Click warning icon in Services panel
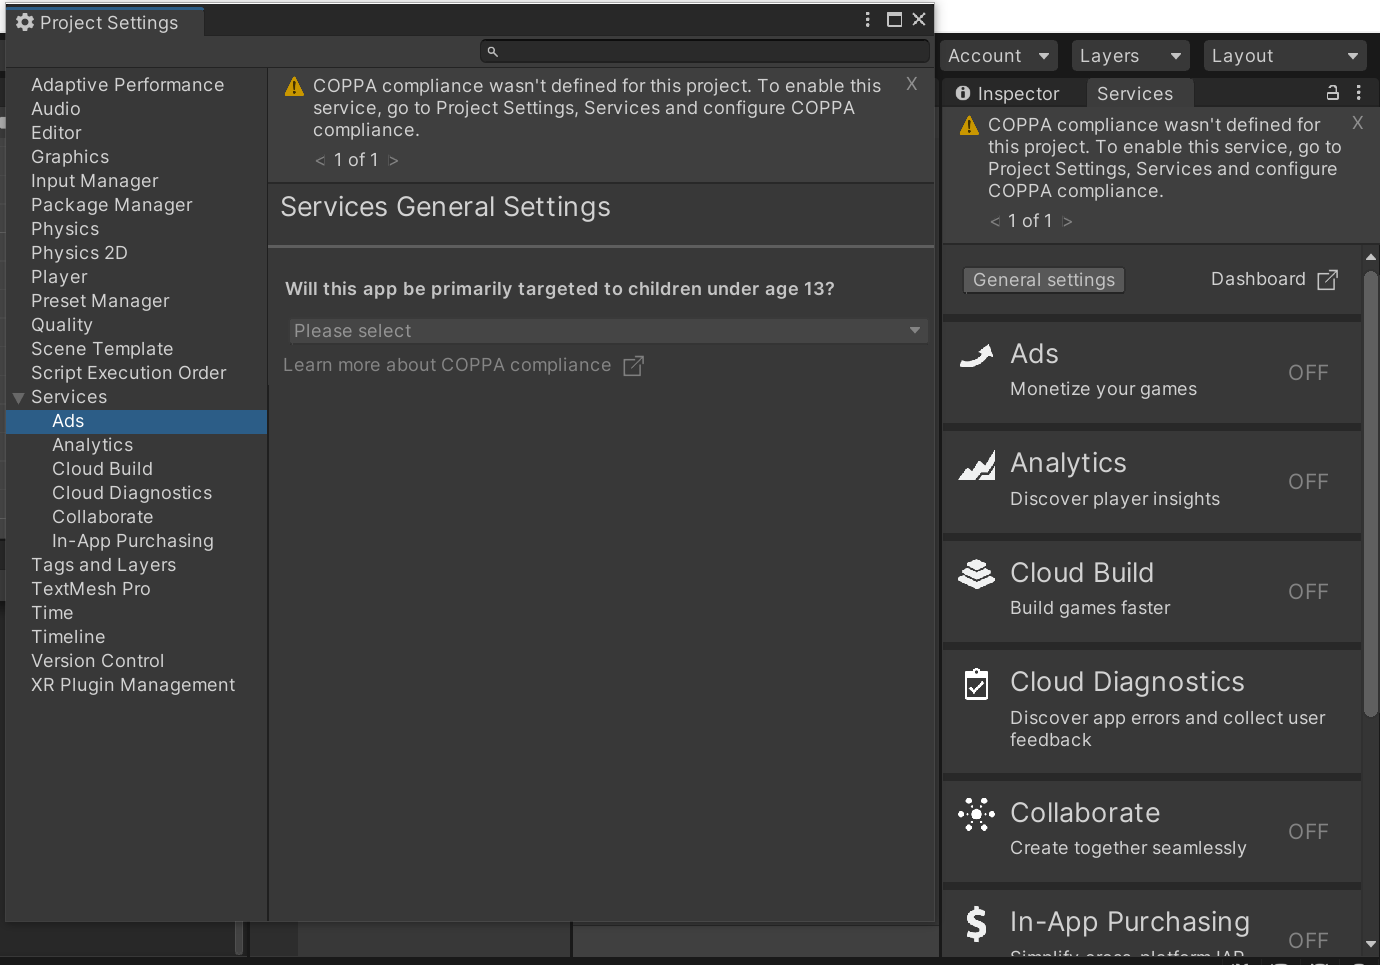 pyautogui.click(x=969, y=126)
